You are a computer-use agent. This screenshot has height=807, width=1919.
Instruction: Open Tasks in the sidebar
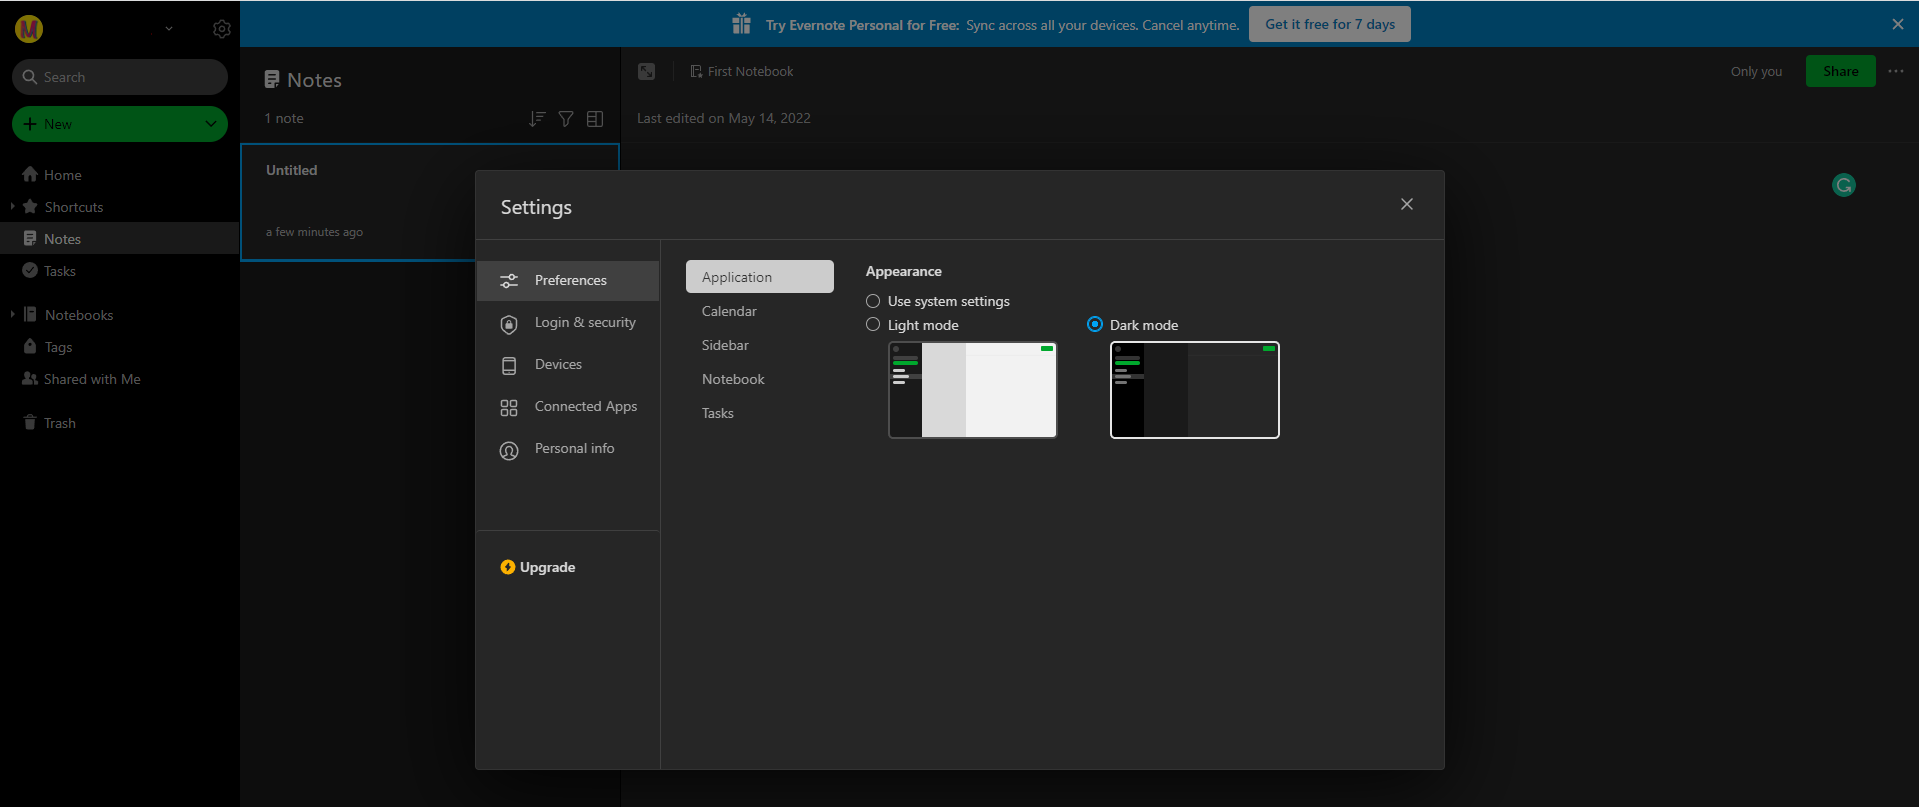tap(59, 271)
